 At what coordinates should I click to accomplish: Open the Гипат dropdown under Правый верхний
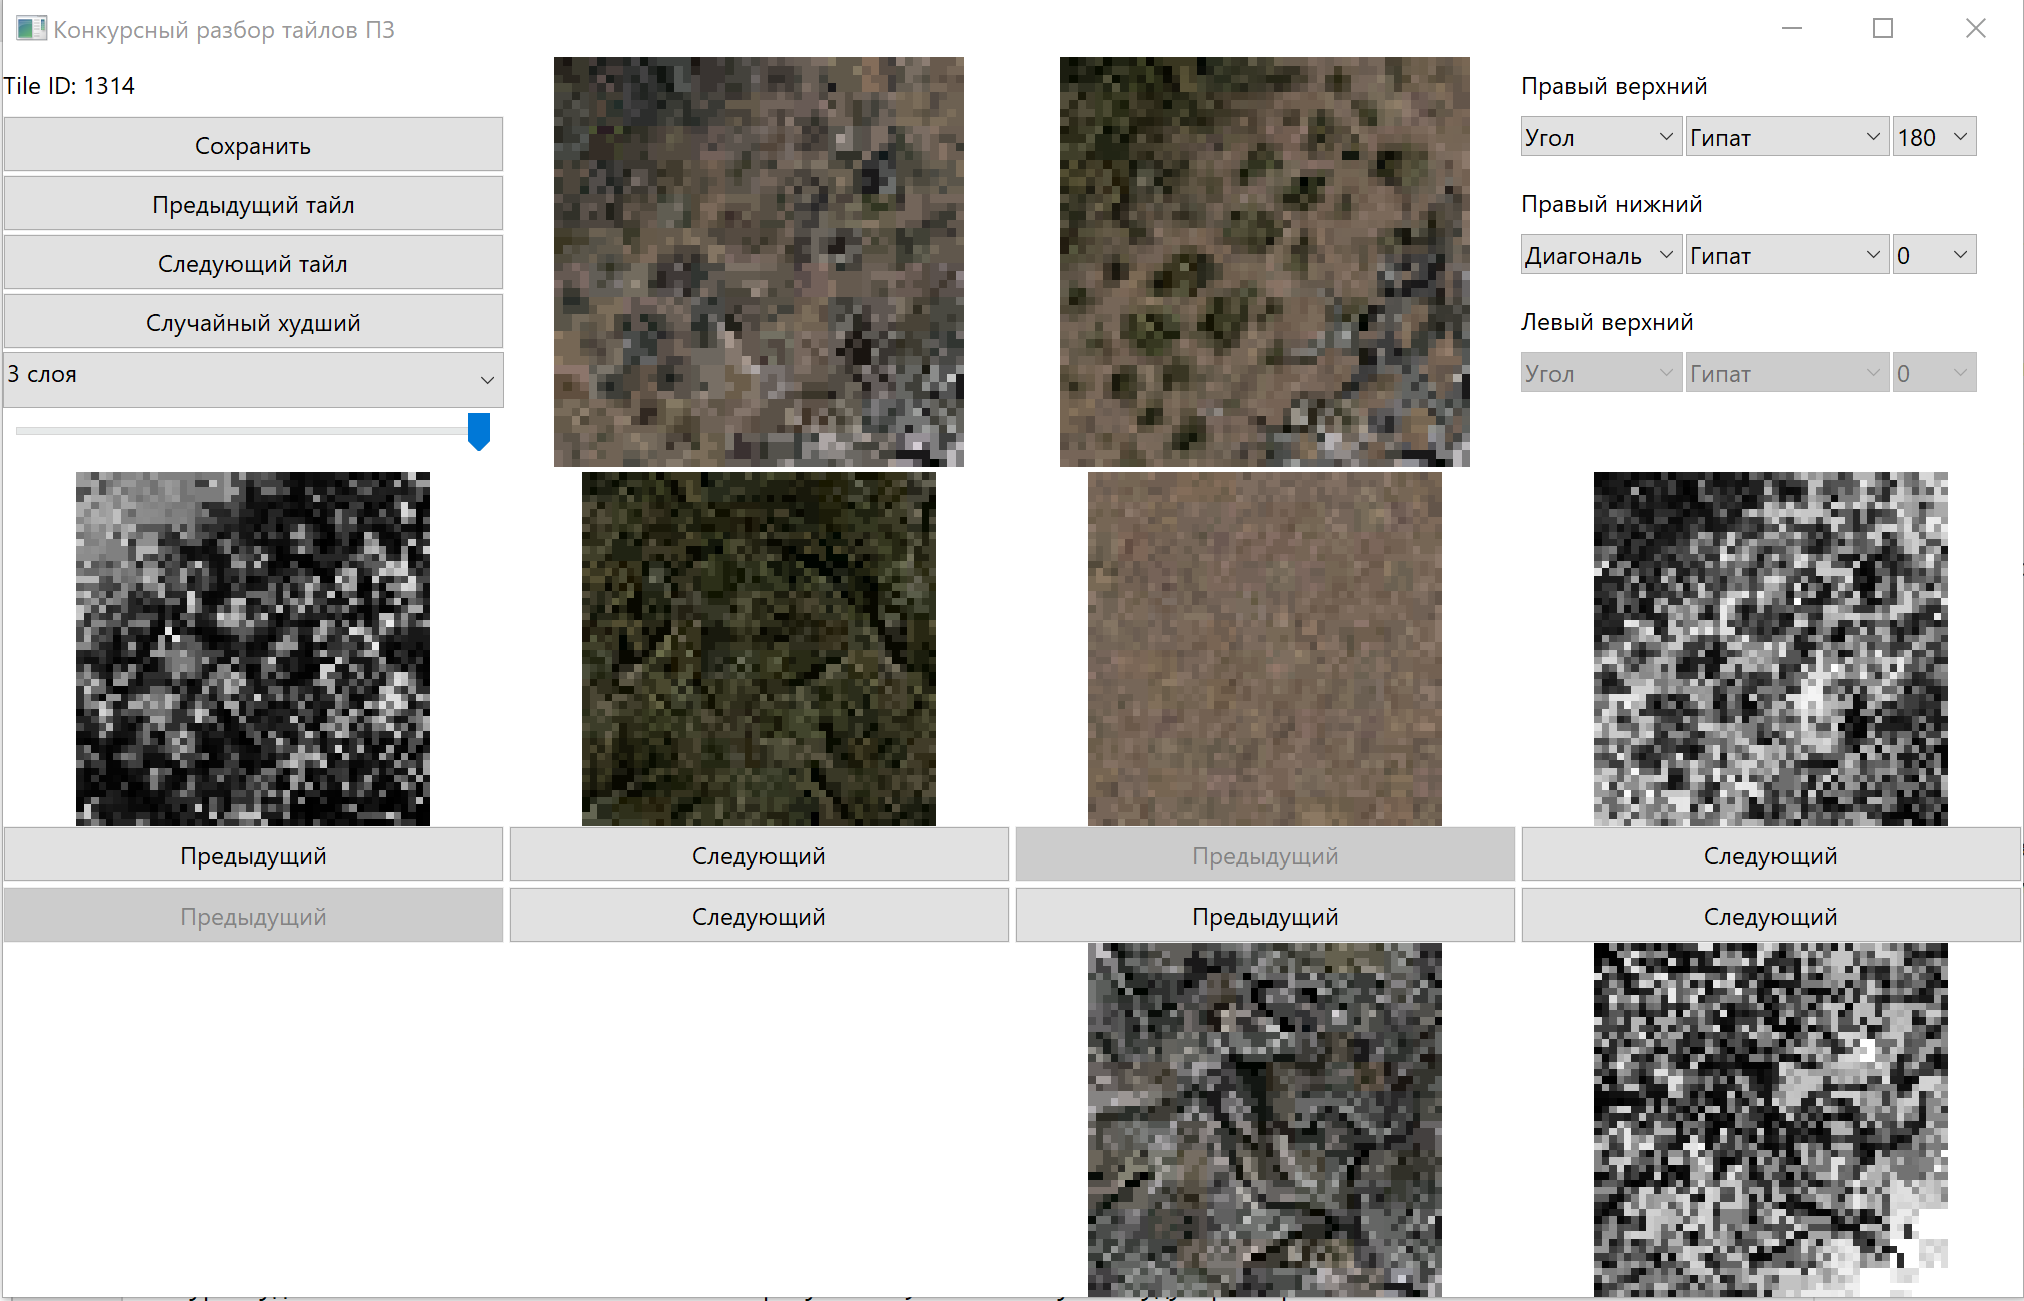coord(1785,137)
